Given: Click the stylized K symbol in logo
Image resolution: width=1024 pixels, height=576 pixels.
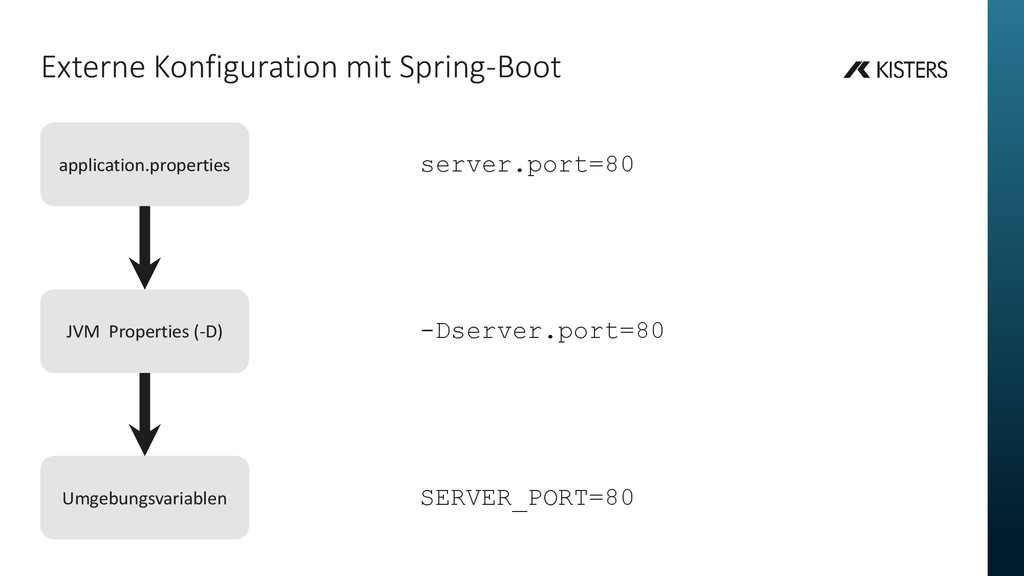Looking at the screenshot, I should (x=856, y=69).
